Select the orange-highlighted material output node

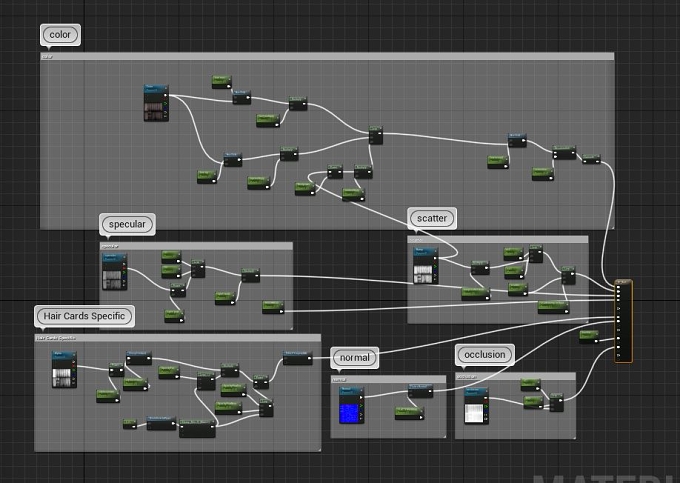click(623, 321)
